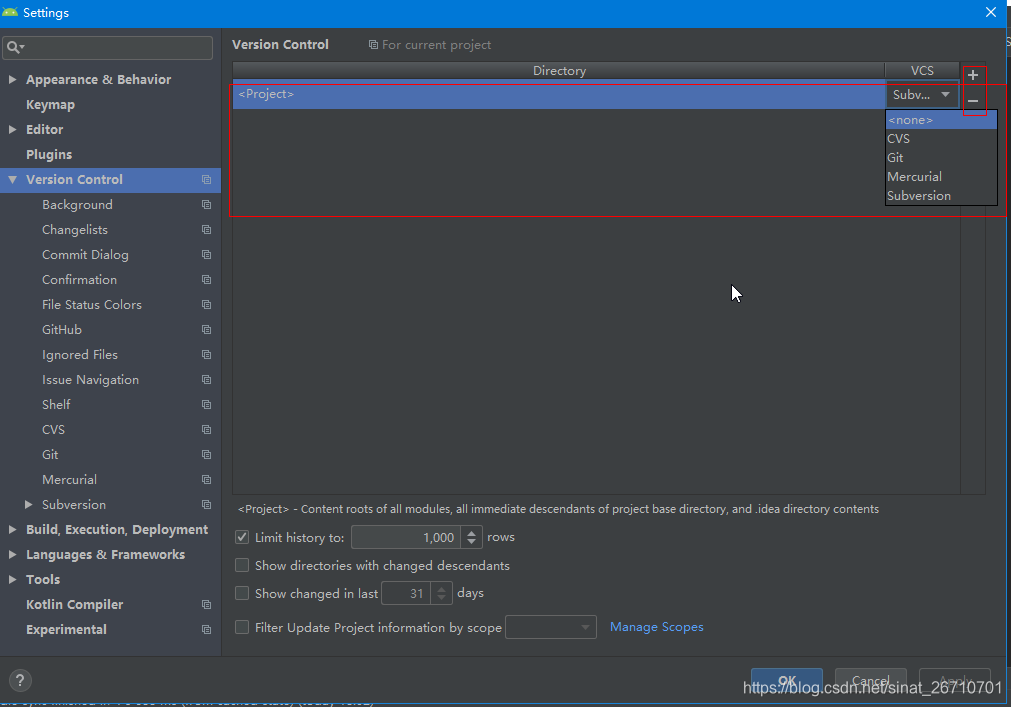Open the VCS dropdown for Project row
Viewport: 1011px width, 707px height.
pos(922,95)
